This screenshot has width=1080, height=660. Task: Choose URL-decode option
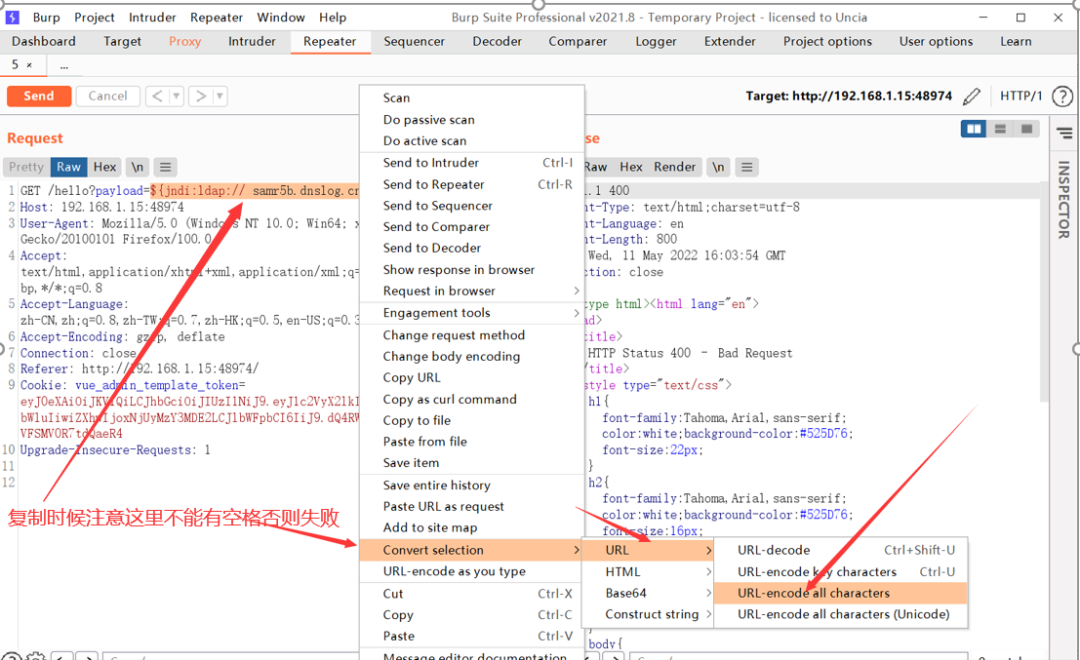tap(840, 550)
